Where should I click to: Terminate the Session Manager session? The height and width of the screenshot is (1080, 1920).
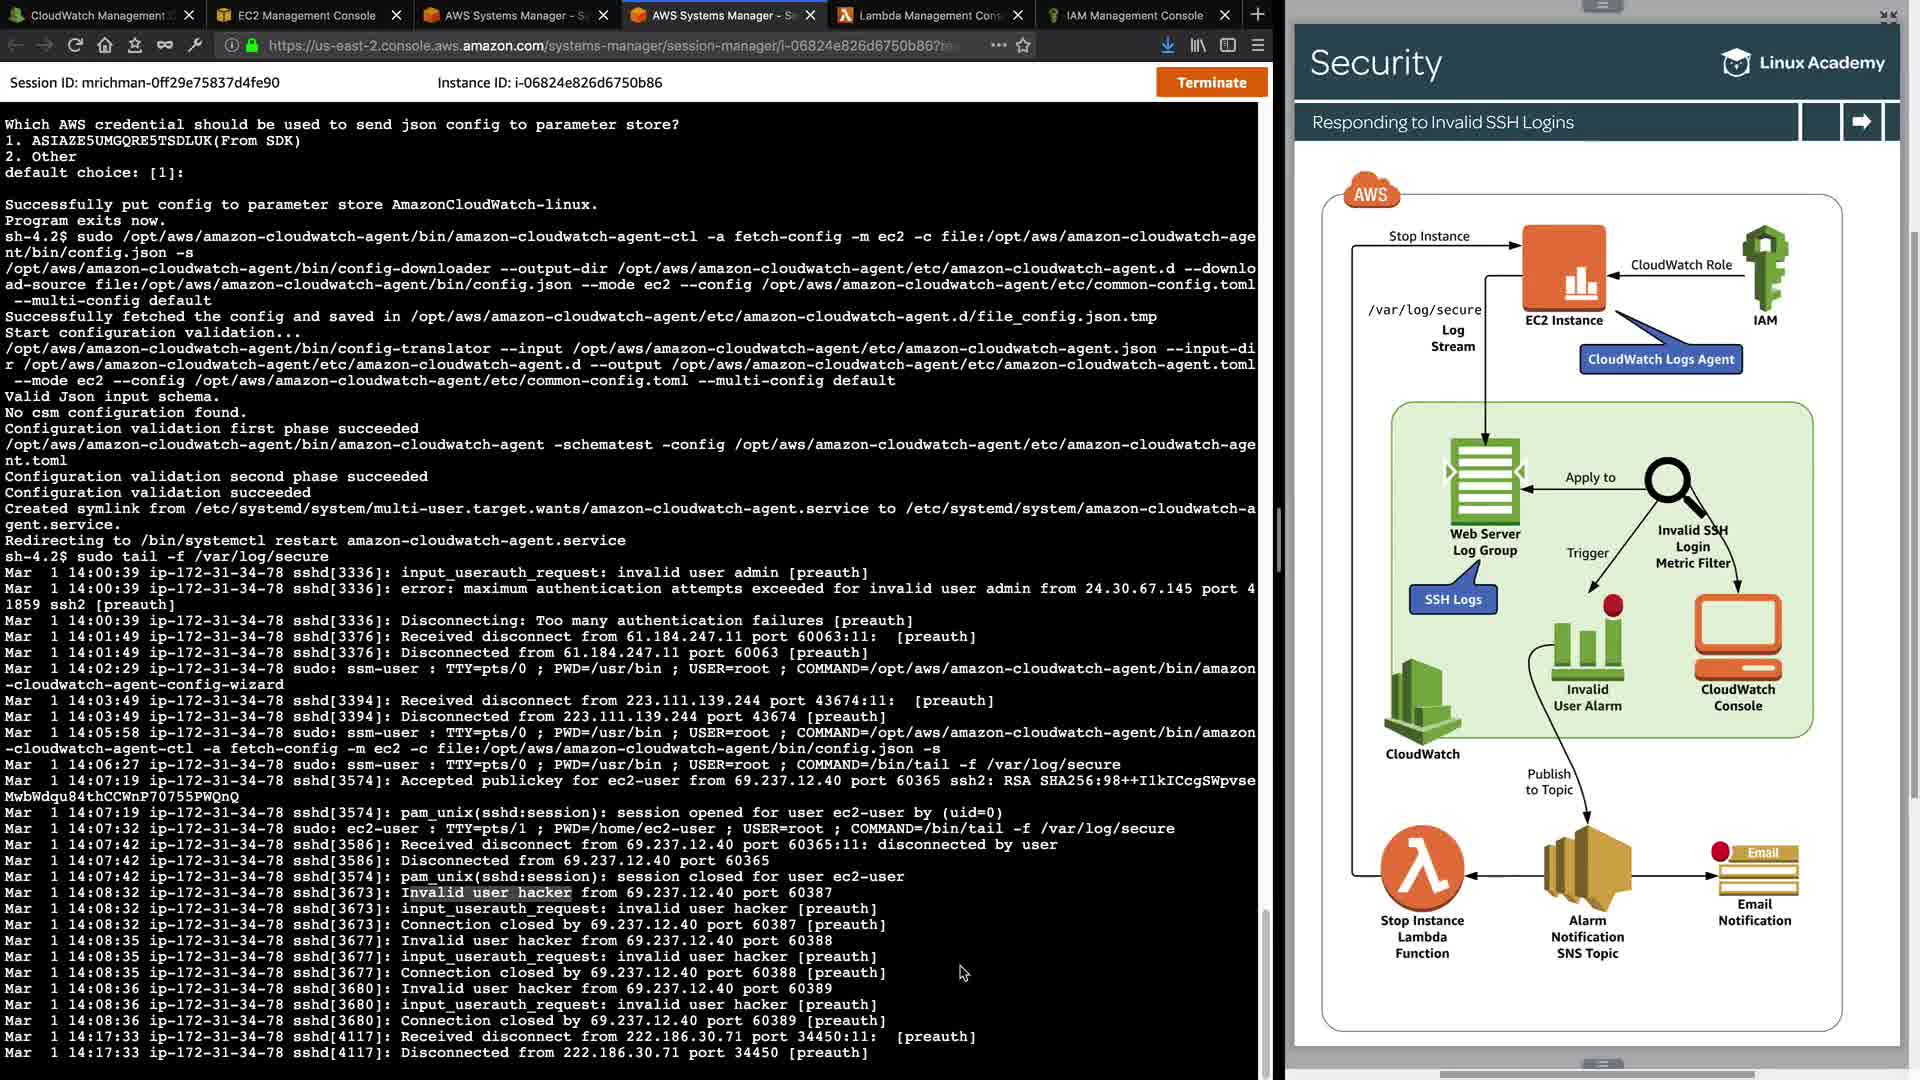[x=1211, y=83]
